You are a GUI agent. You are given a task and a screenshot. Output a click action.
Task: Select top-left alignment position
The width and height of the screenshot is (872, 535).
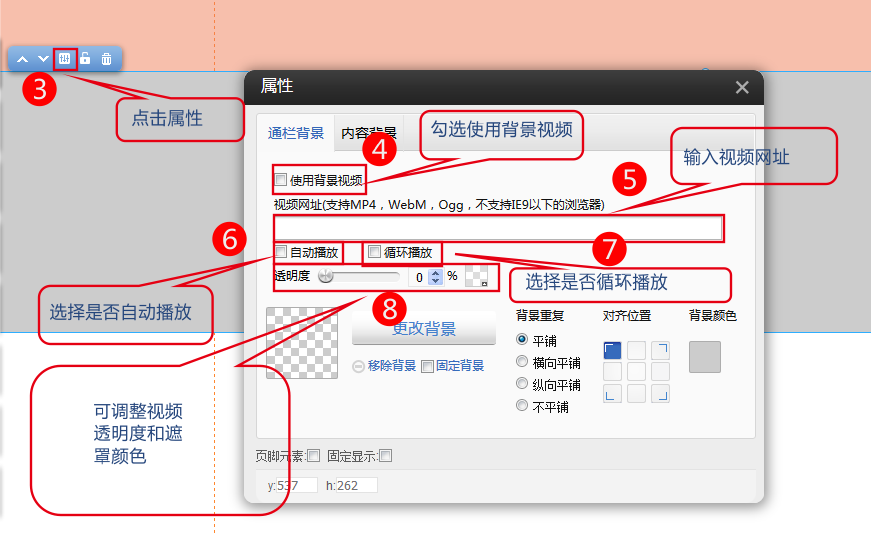point(613,350)
